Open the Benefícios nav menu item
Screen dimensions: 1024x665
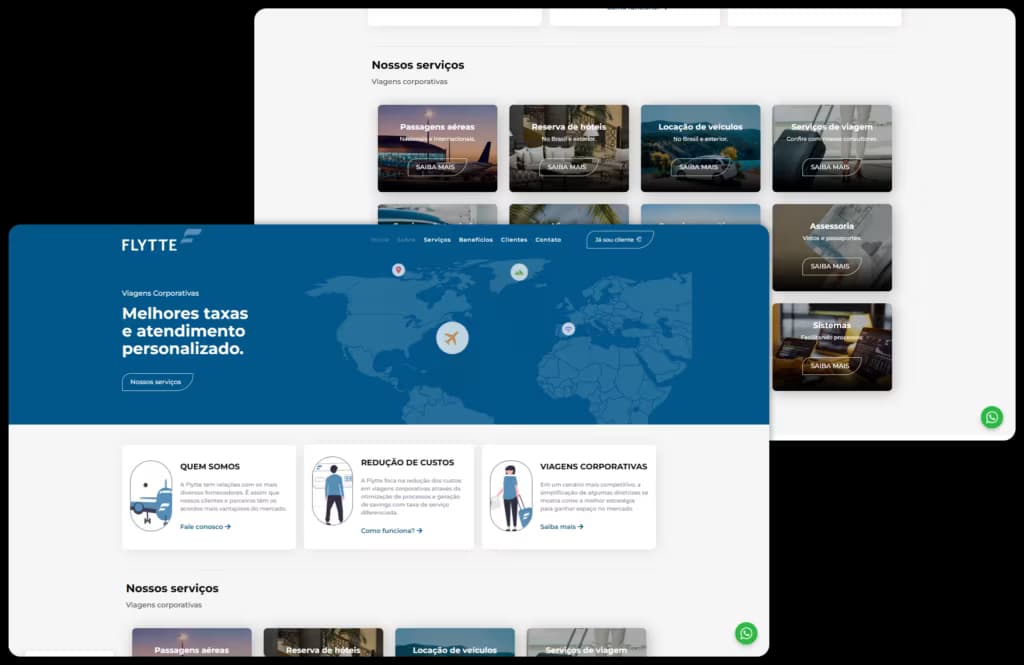click(x=475, y=240)
